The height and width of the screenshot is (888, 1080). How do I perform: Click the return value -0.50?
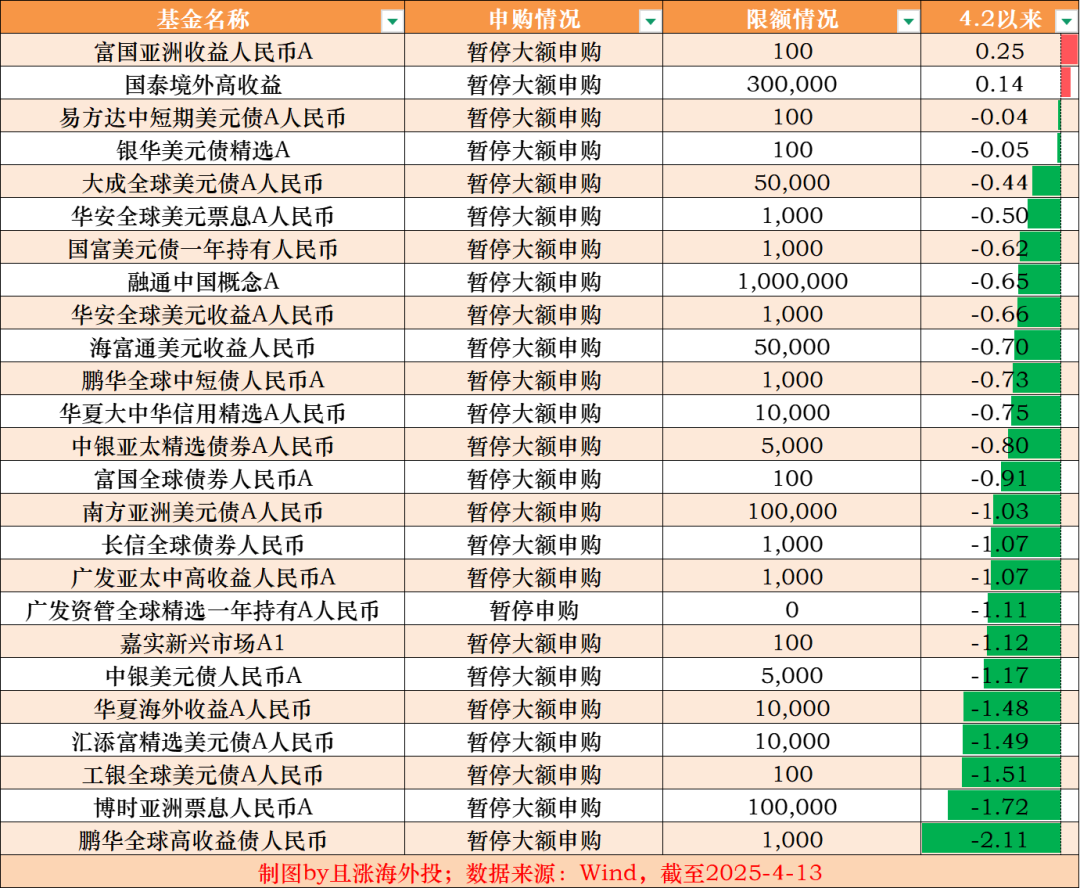click(x=1000, y=216)
